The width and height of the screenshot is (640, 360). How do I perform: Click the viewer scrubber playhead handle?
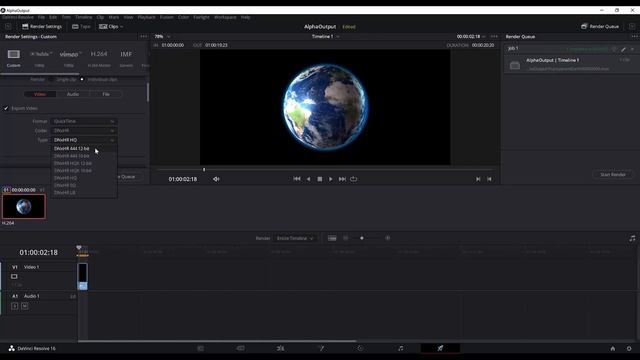204,169
